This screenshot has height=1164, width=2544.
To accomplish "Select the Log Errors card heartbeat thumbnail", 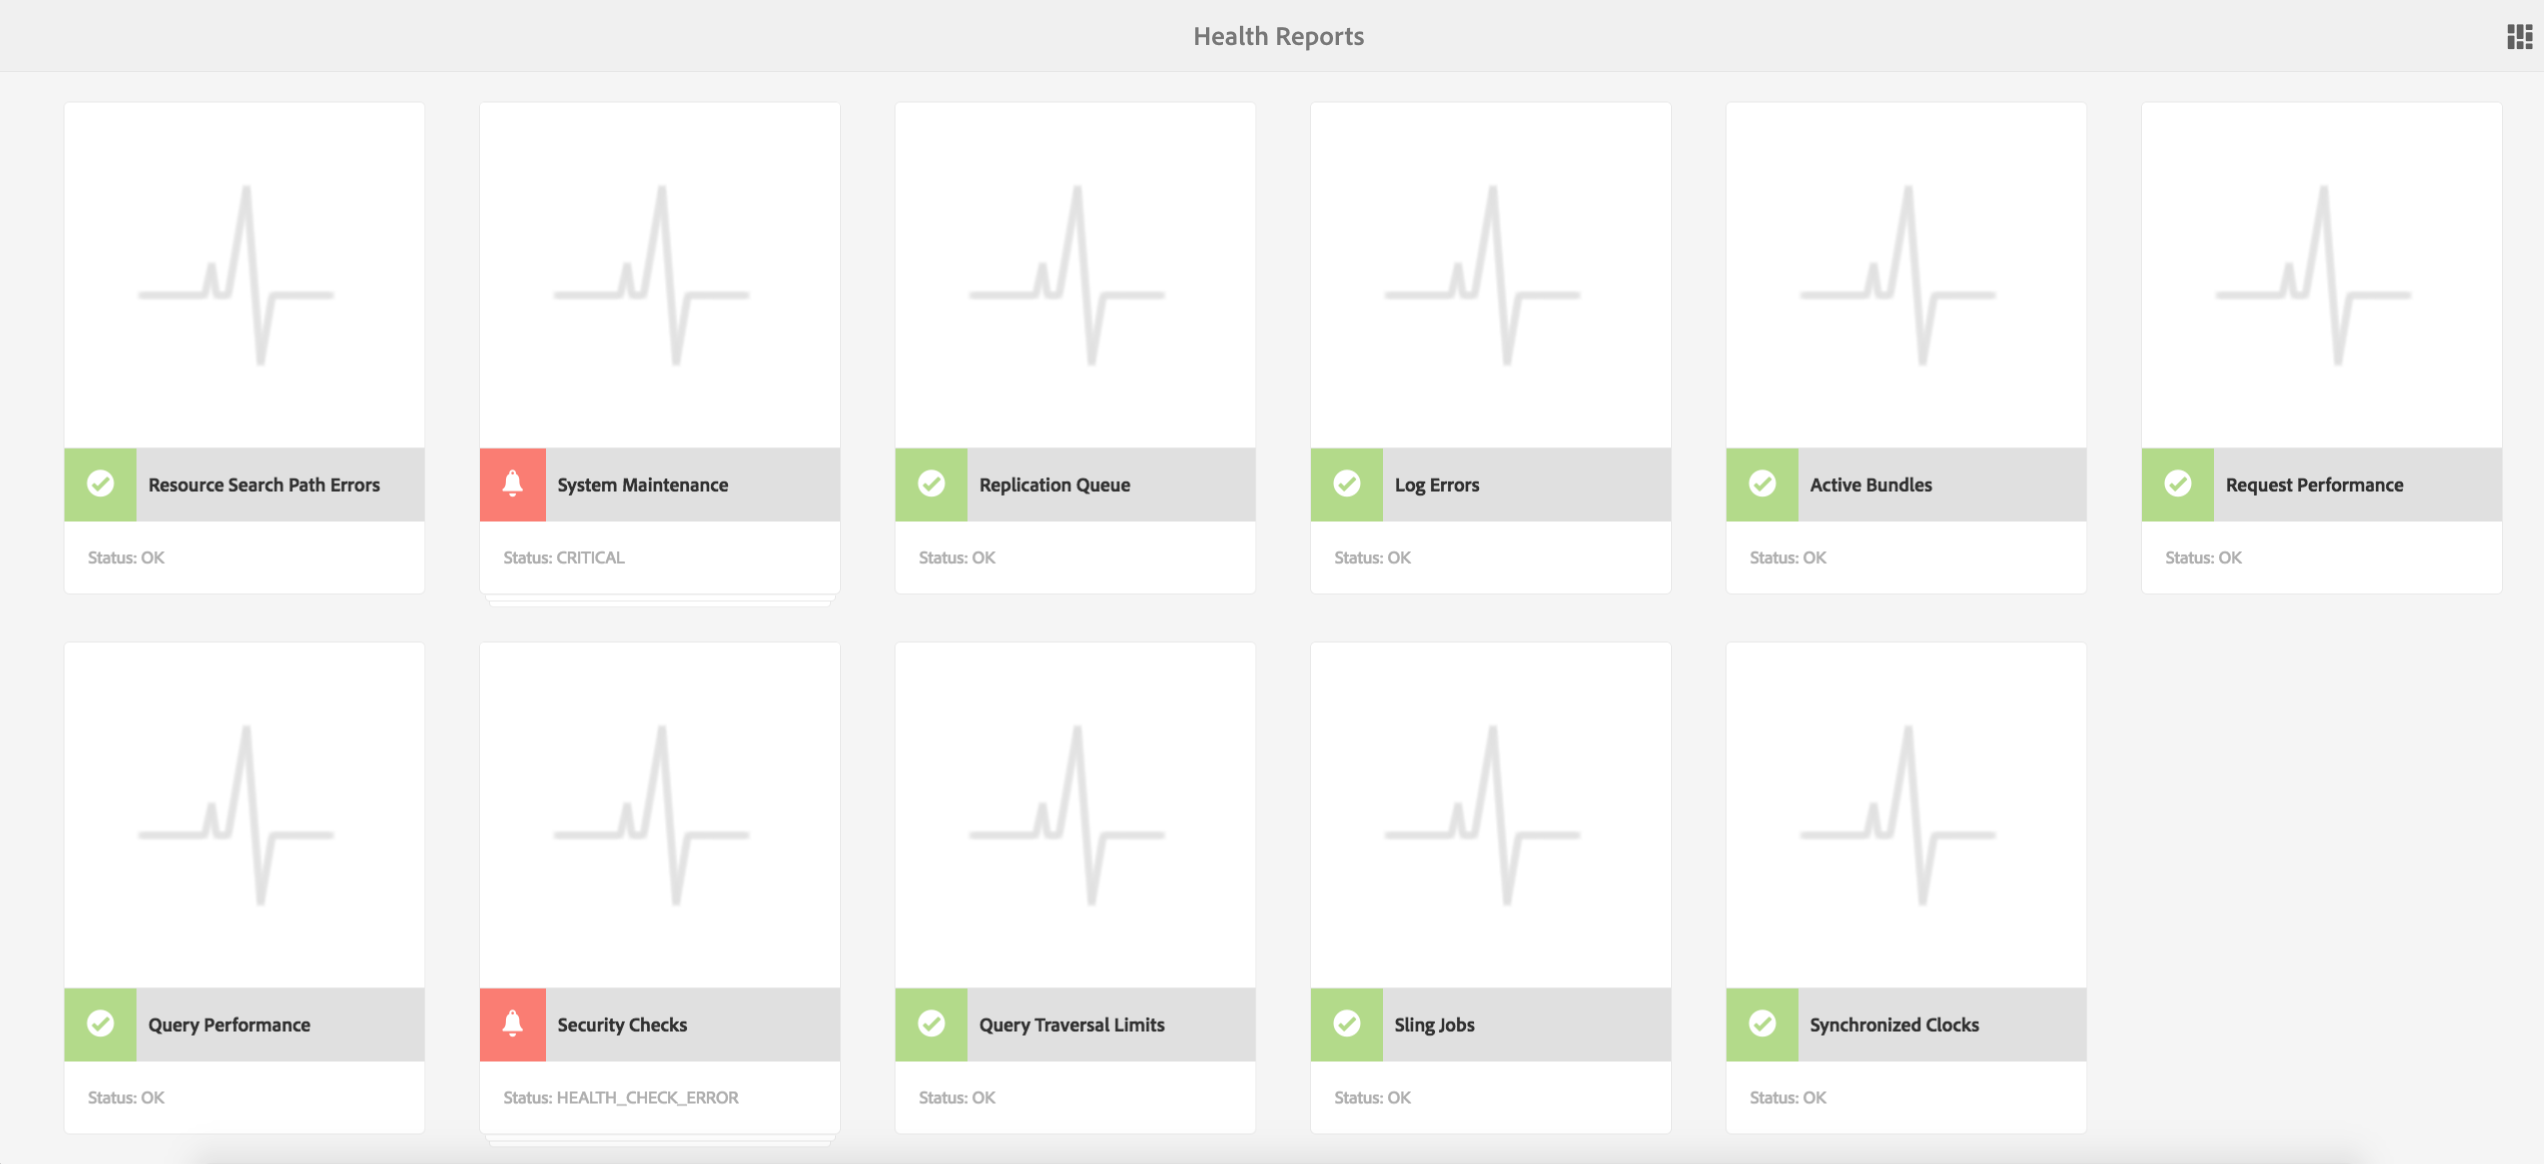I will (x=1491, y=275).
